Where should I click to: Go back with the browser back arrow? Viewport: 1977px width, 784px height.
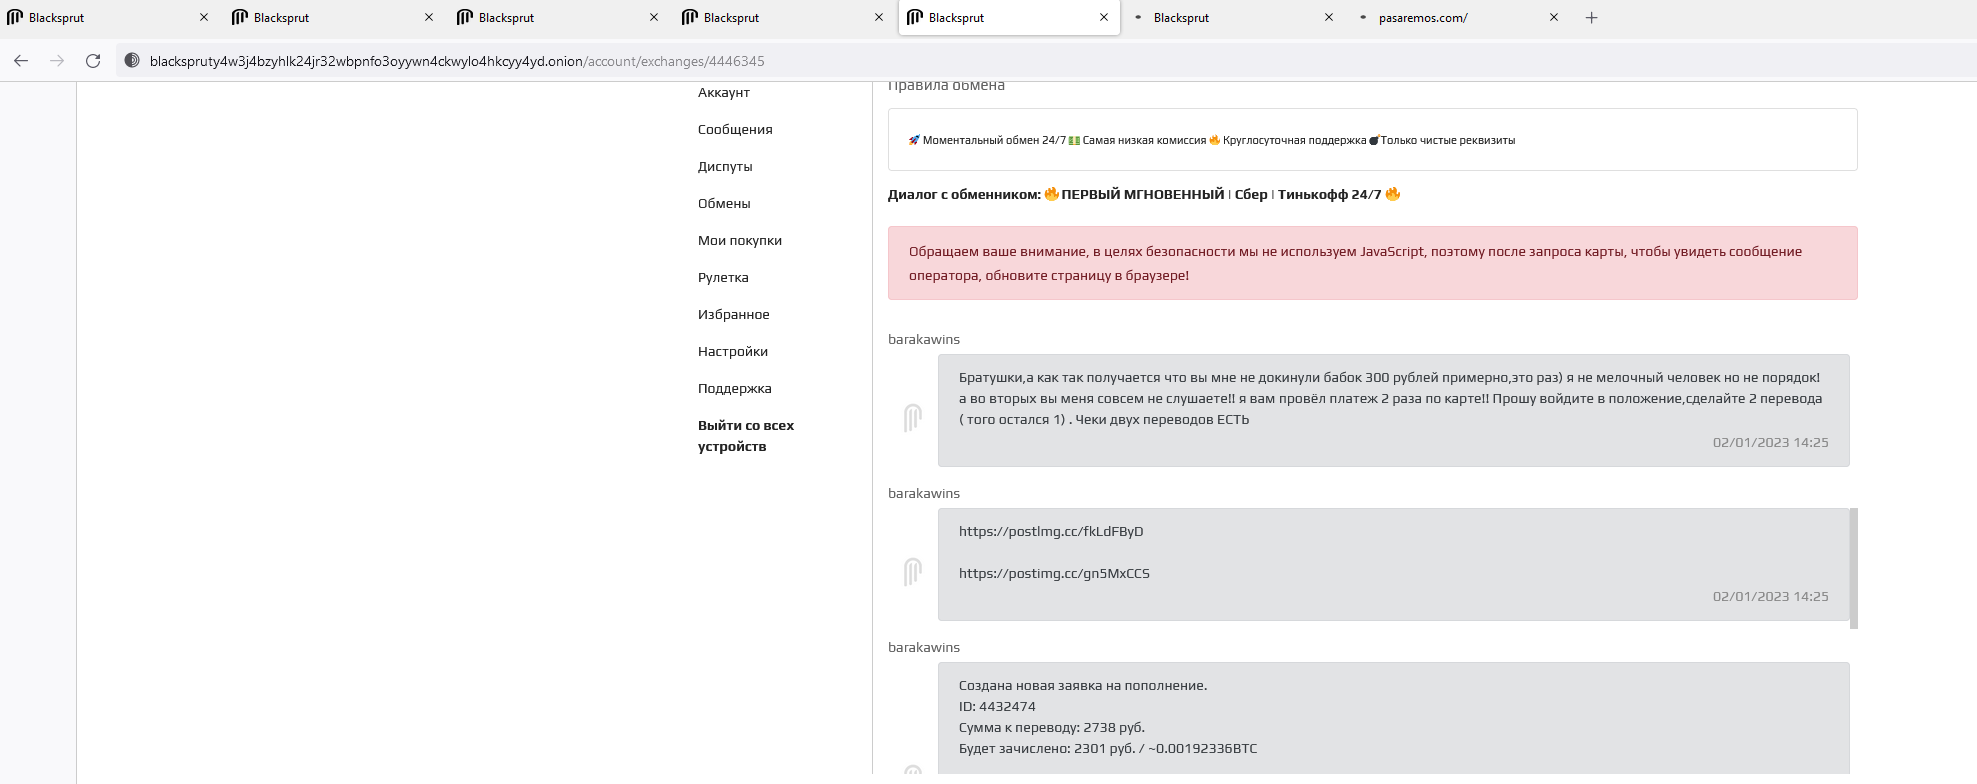tap(21, 61)
